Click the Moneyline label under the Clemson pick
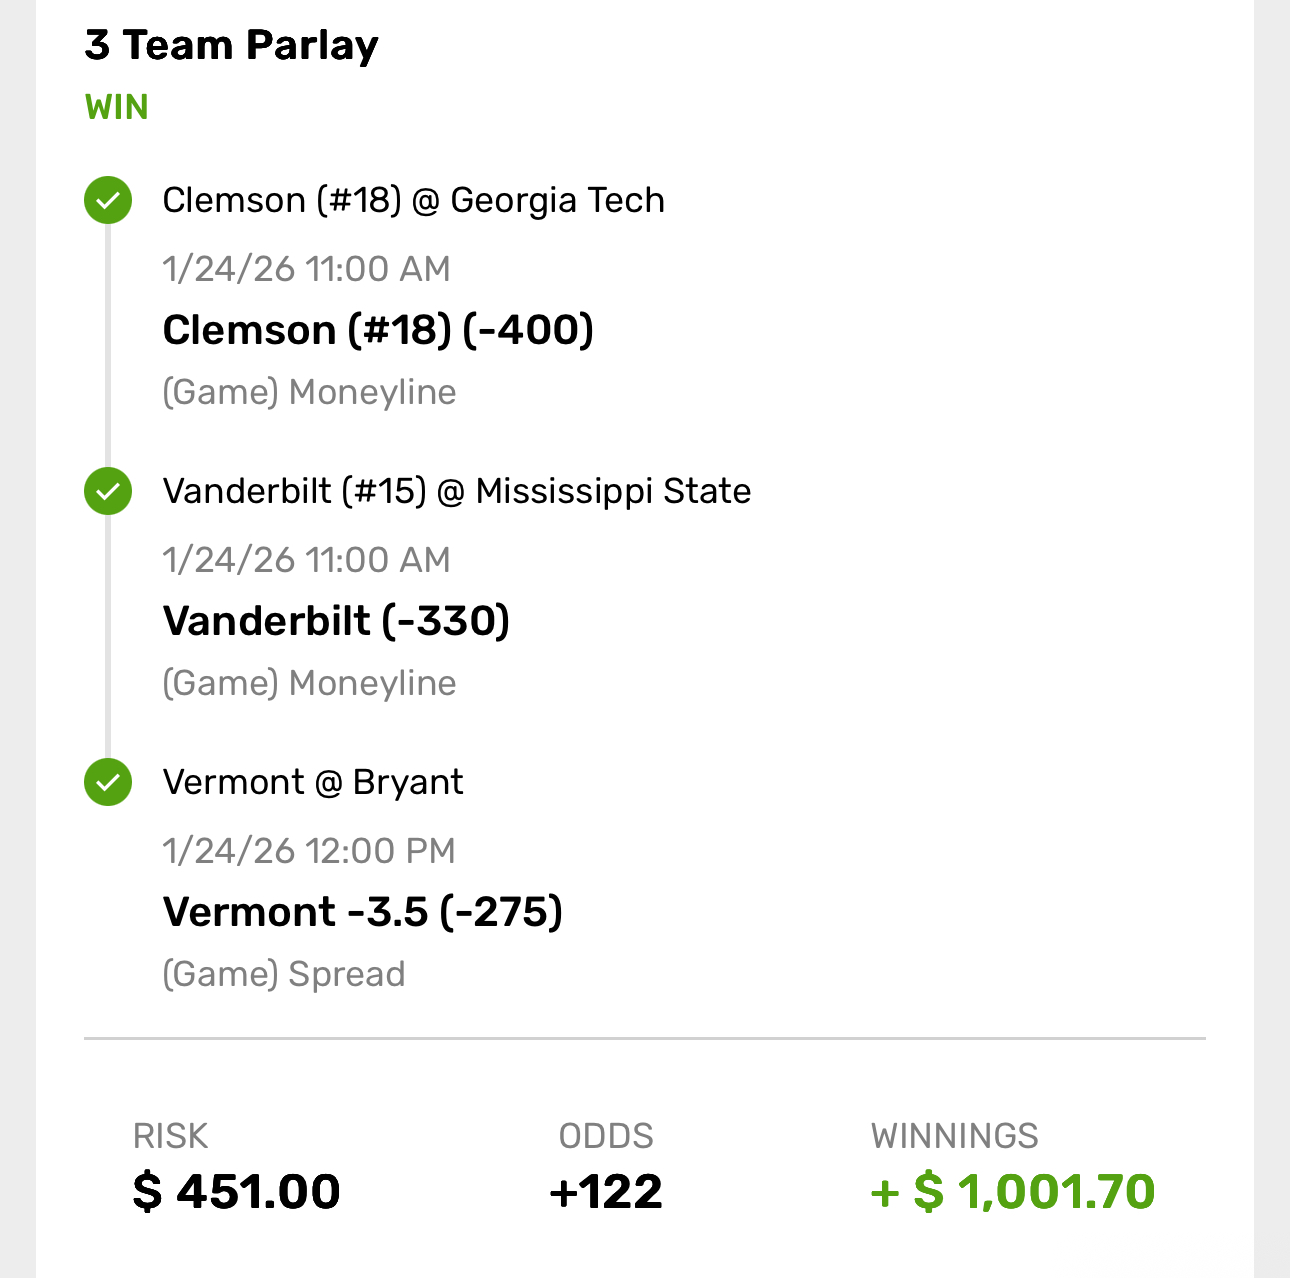1290x1278 pixels. 309,392
